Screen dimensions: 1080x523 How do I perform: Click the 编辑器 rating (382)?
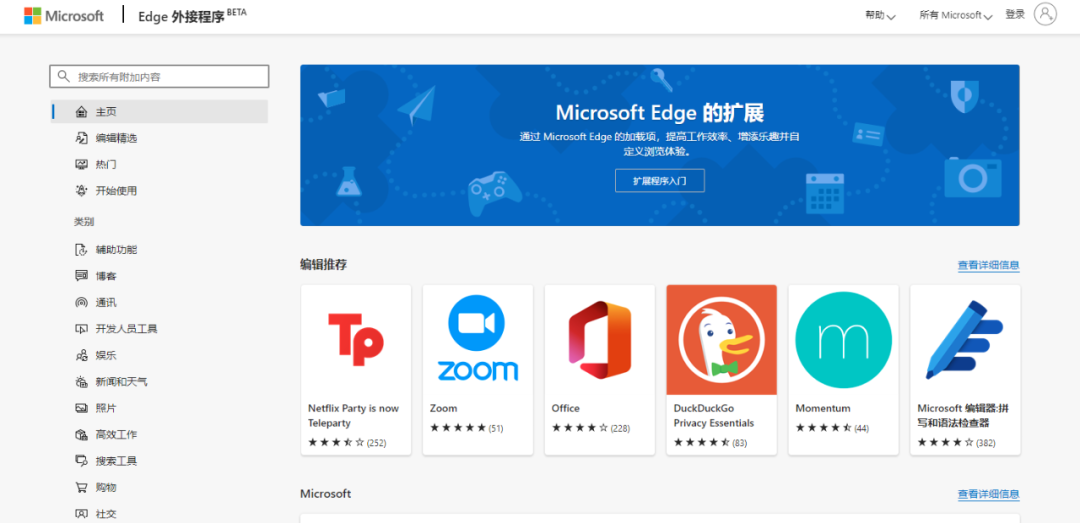point(956,443)
